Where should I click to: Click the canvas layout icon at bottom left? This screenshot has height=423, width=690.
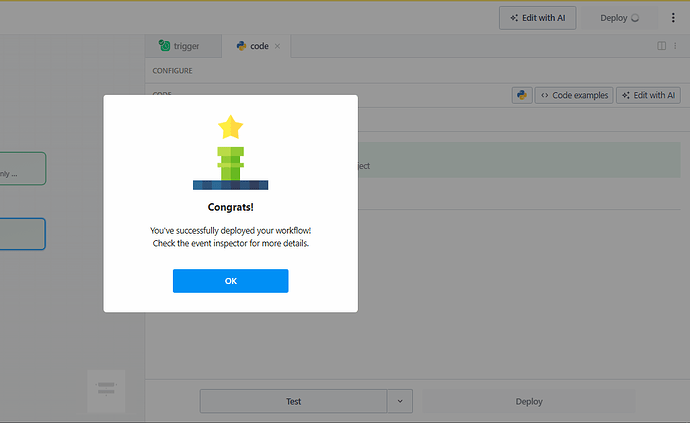(106, 391)
